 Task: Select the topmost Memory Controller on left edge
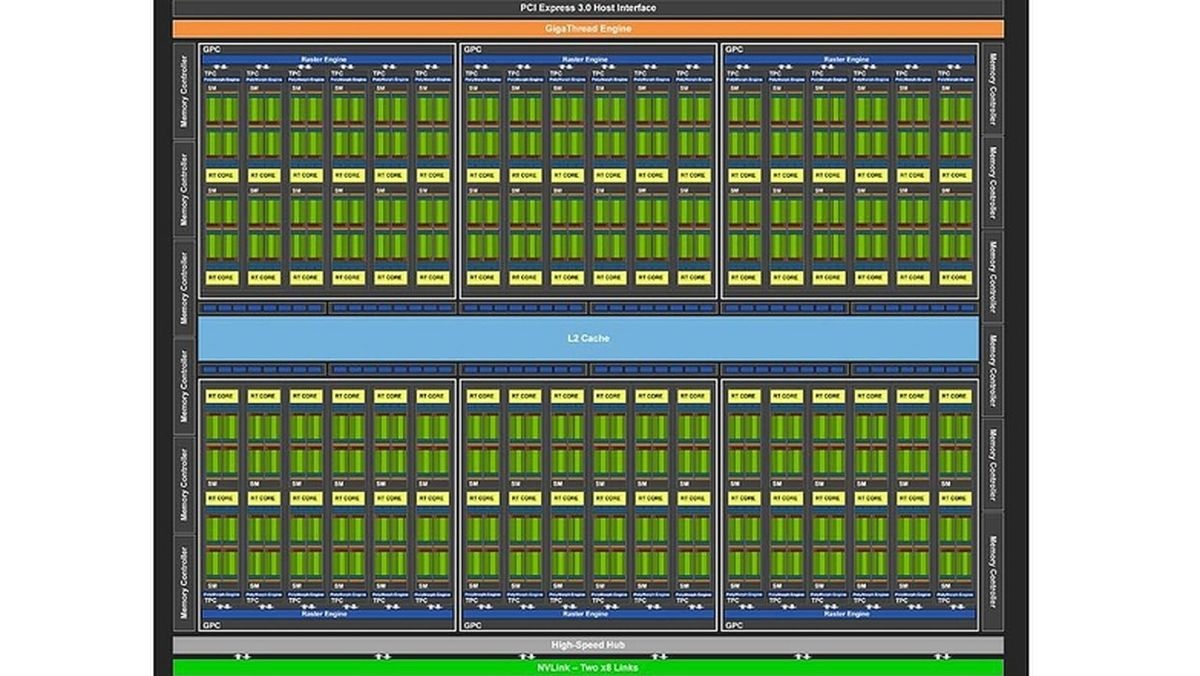[x=184, y=91]
